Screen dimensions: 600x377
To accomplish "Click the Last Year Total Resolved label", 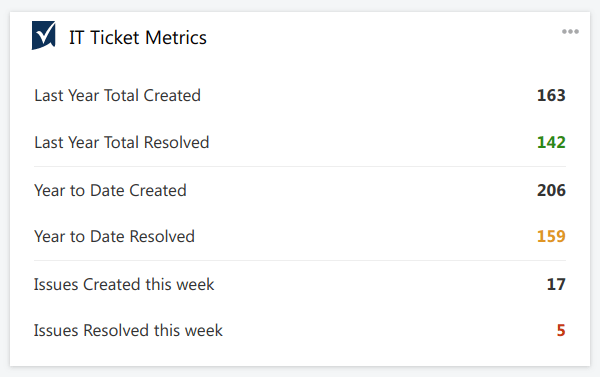I will coord(122,142).
